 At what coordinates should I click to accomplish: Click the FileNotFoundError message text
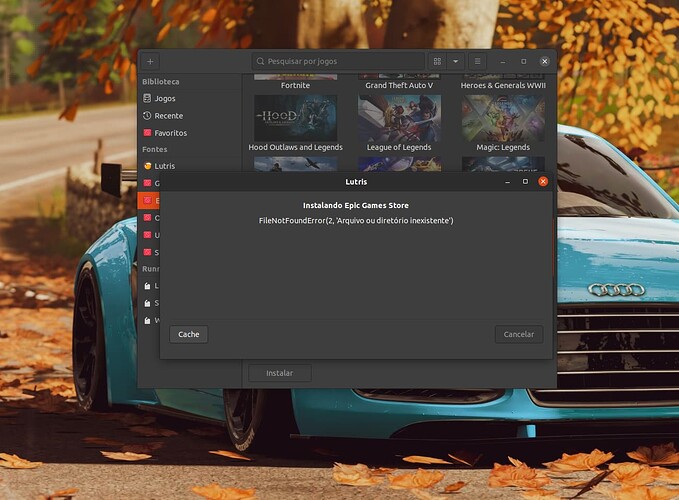(x=356, y=220)
